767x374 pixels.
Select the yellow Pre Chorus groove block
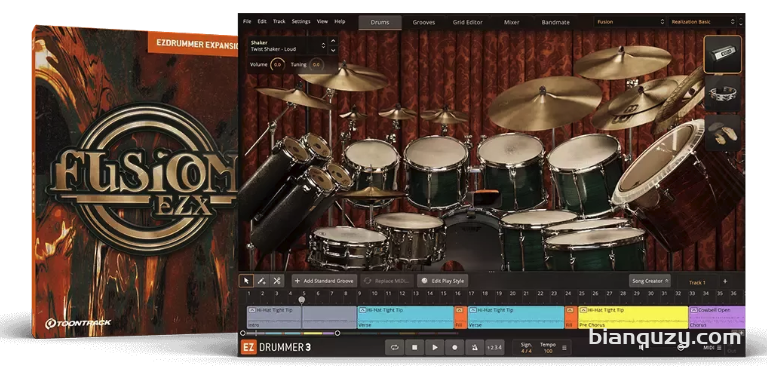click(633, 317)
